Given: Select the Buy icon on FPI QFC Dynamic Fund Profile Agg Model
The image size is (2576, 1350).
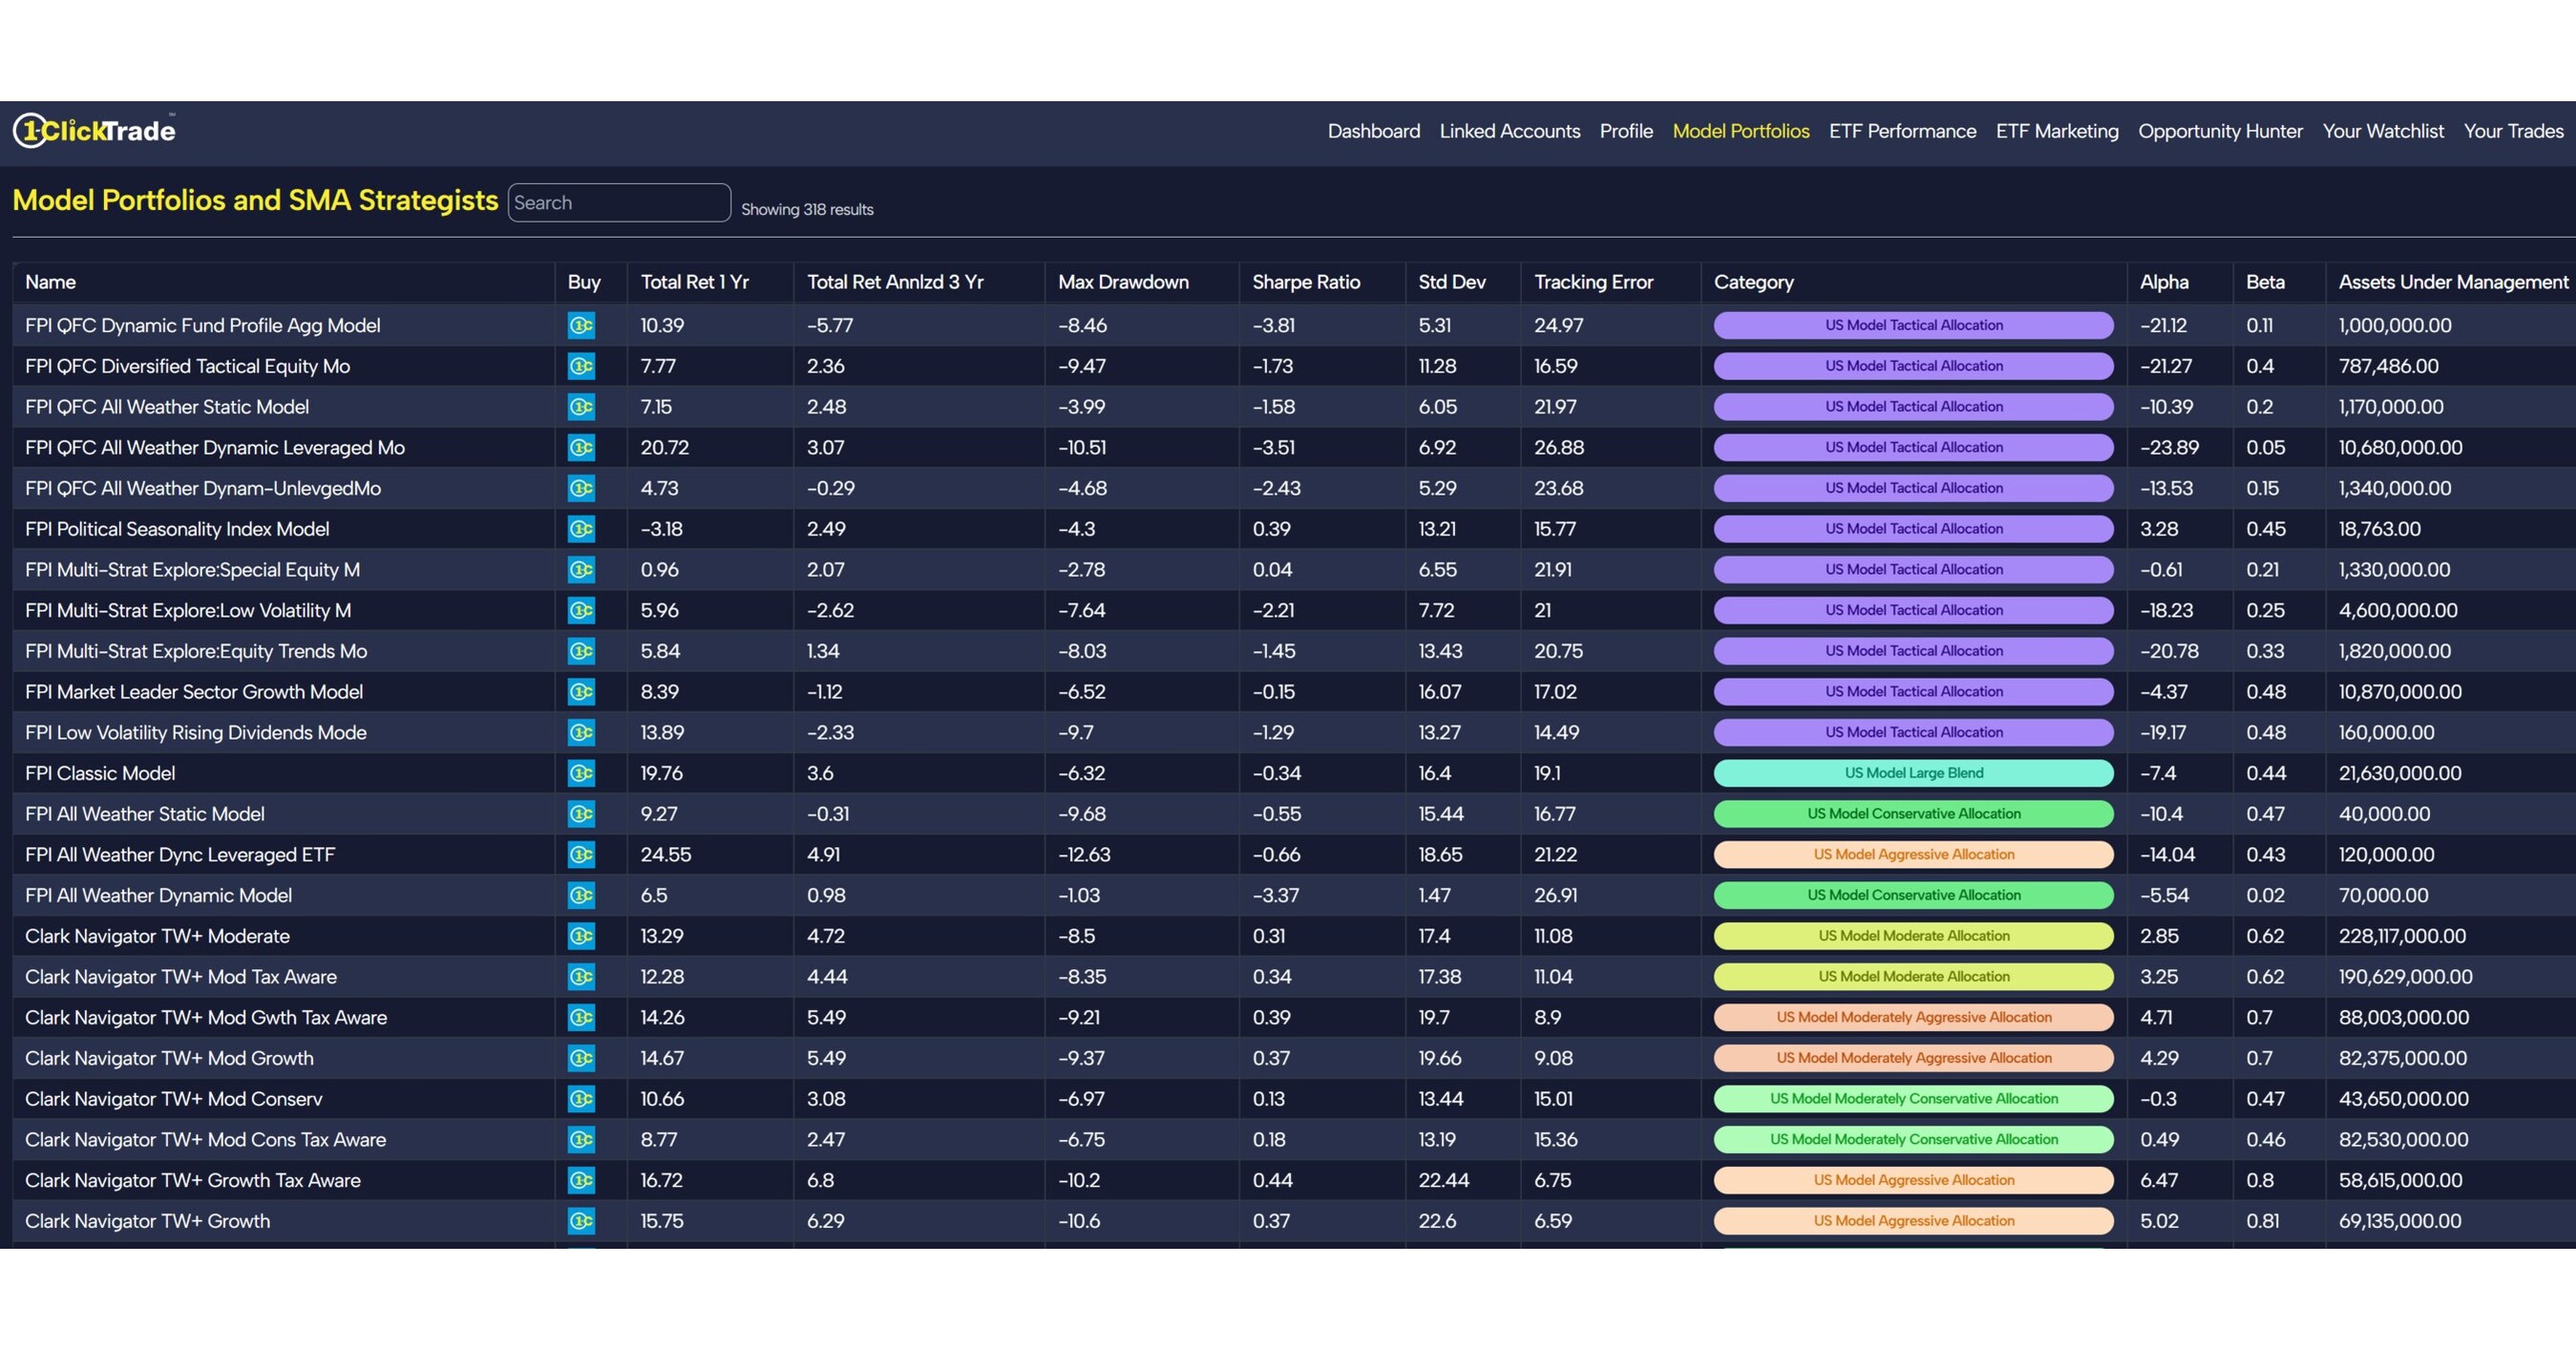Looking at the screenshot, I should 582,325.
